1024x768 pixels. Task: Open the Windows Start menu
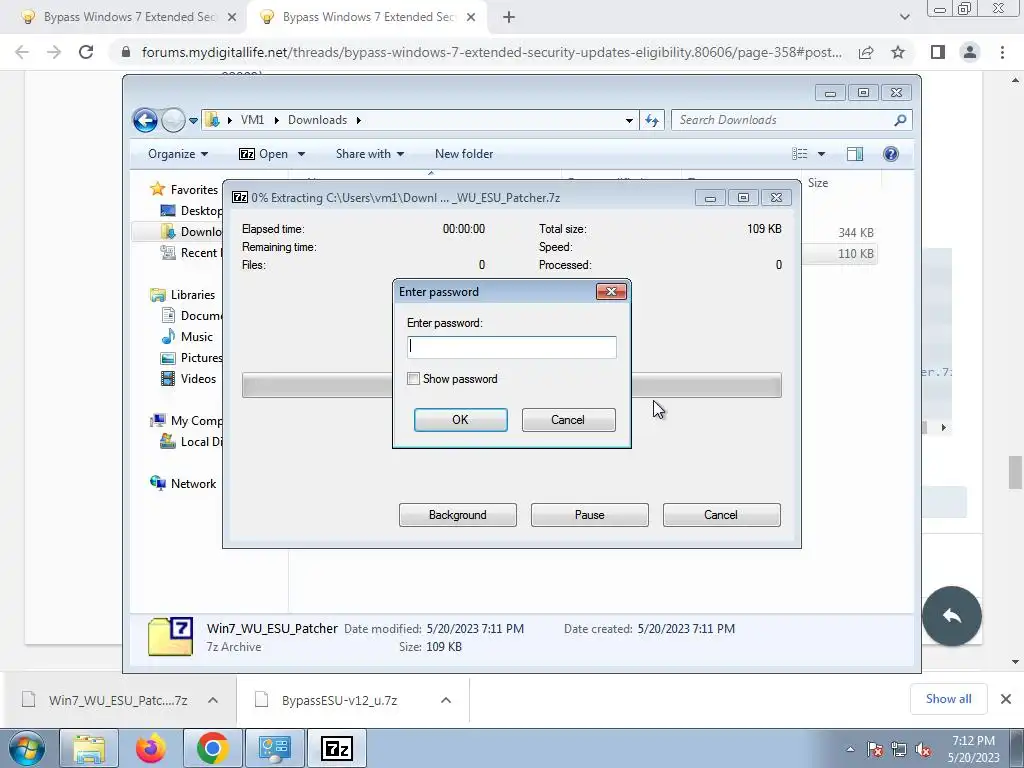pos(27,748)
